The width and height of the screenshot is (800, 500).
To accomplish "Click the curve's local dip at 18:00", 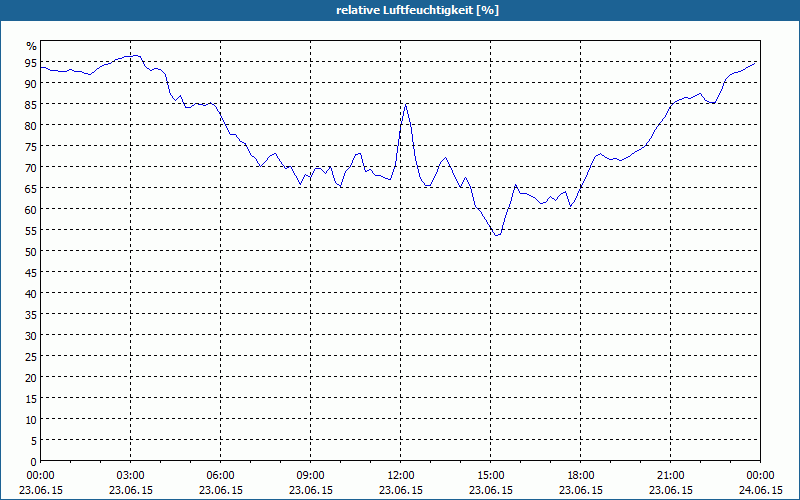I will pyautogui.click(x=571, y=206).
